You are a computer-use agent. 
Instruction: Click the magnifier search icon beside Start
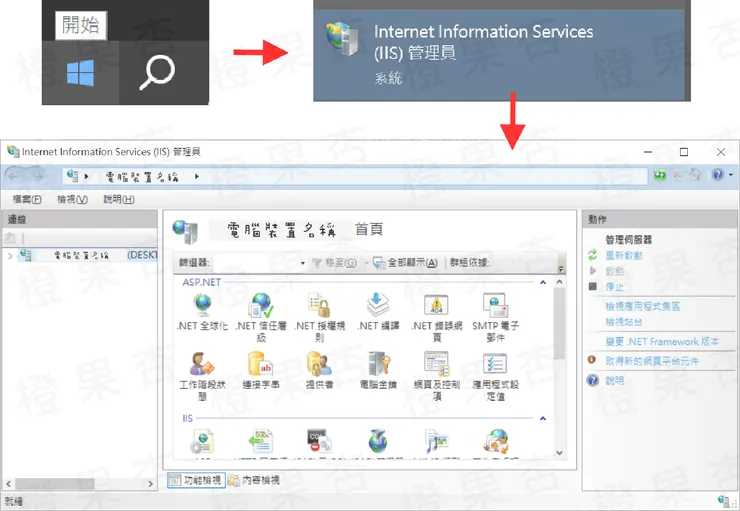pyautogui.click(x=157, y=73)
